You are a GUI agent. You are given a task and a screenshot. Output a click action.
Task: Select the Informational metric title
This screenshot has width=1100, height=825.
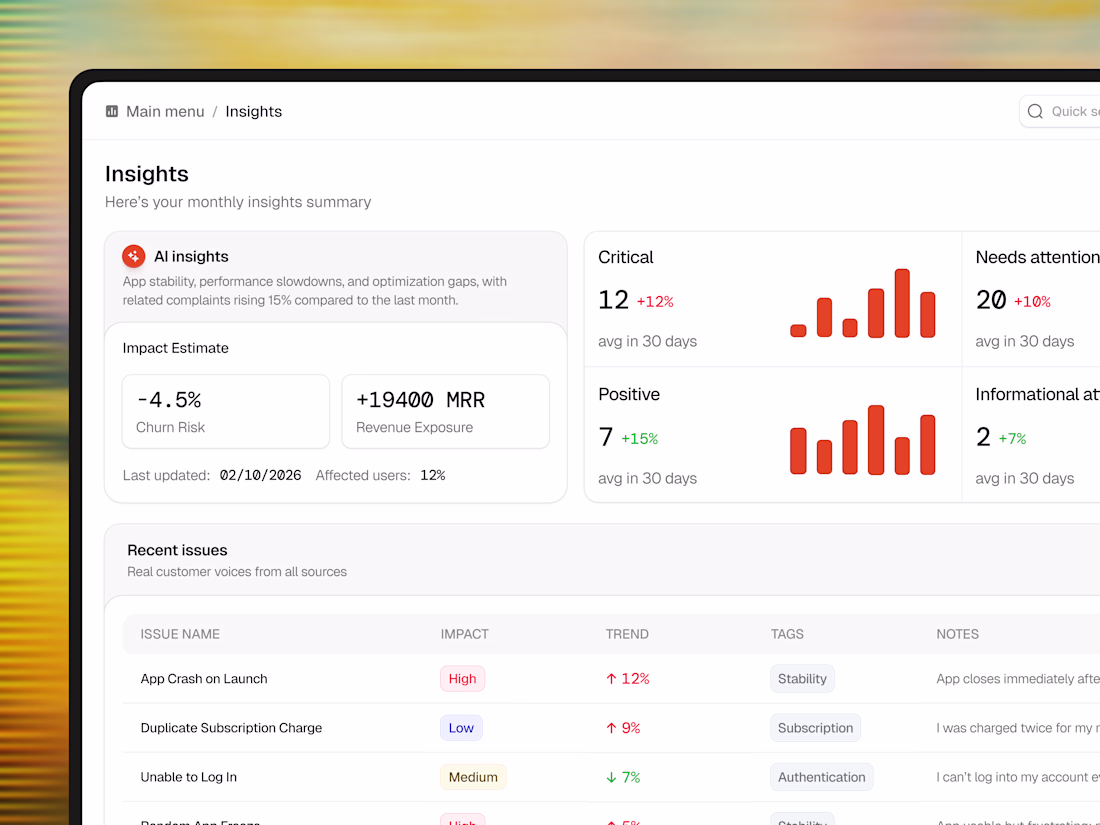coord(1038,394)
